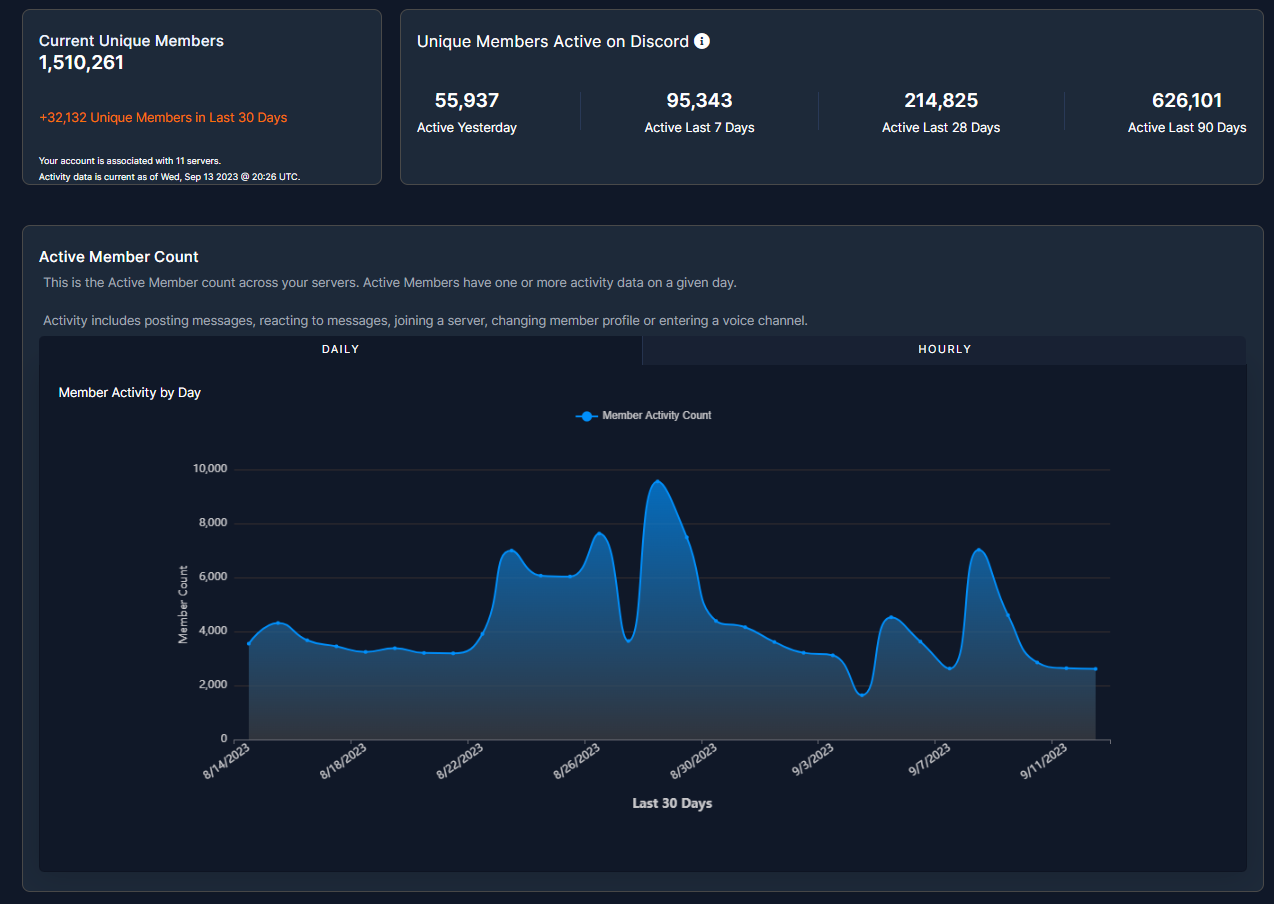This screenshot has height=904, width=1274.
Task: Click the Active Member Count heading
Action: 119,257
